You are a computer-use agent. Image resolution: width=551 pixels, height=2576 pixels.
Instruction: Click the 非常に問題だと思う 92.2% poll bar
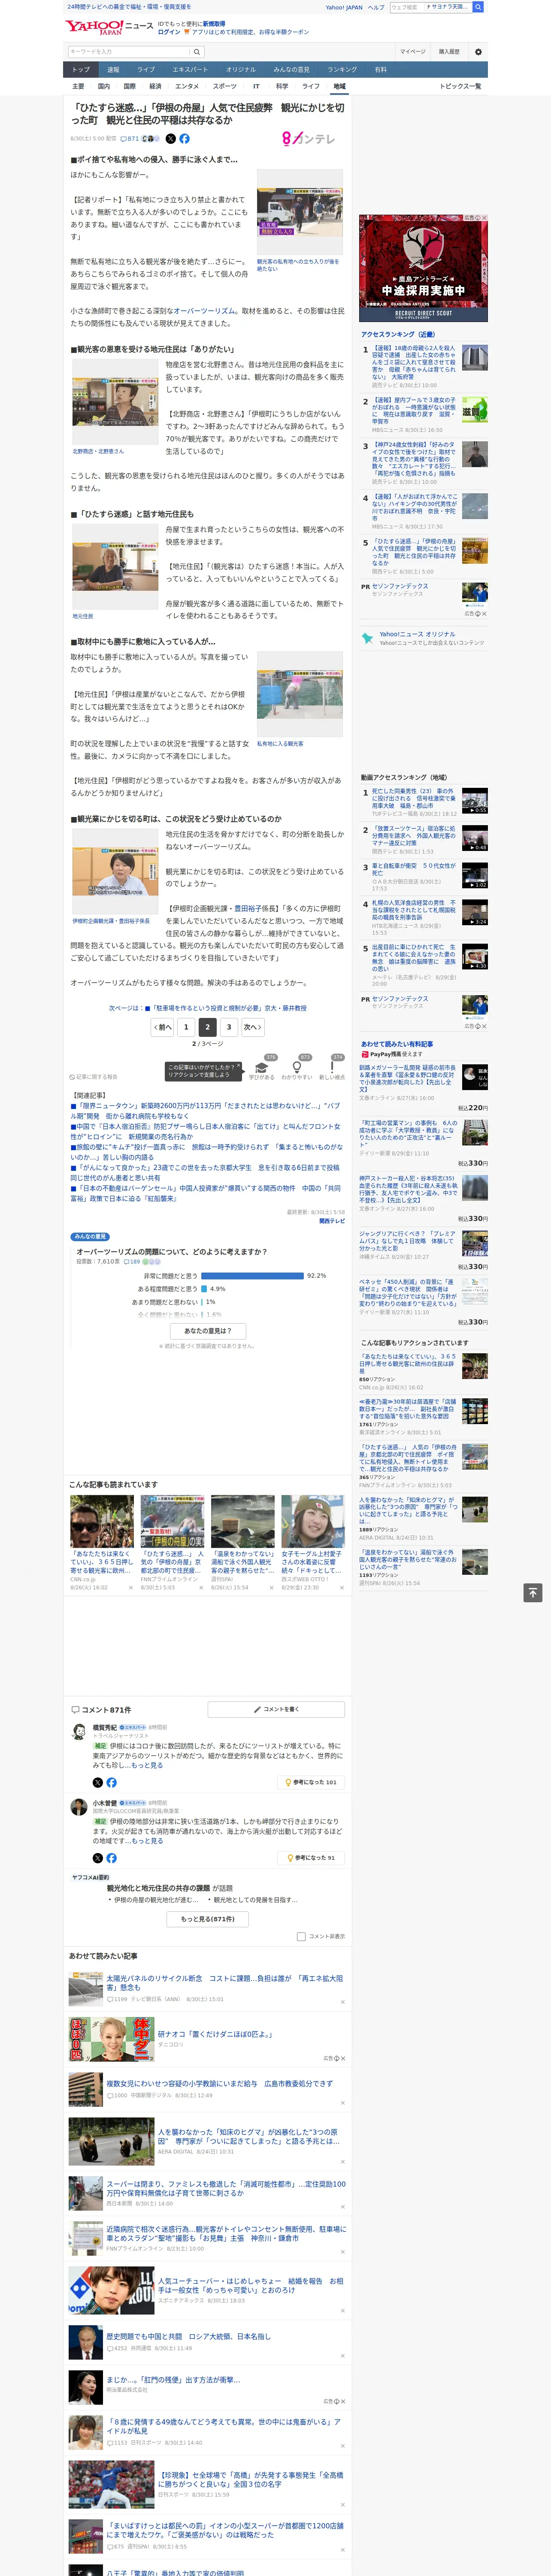(253, 1276)
